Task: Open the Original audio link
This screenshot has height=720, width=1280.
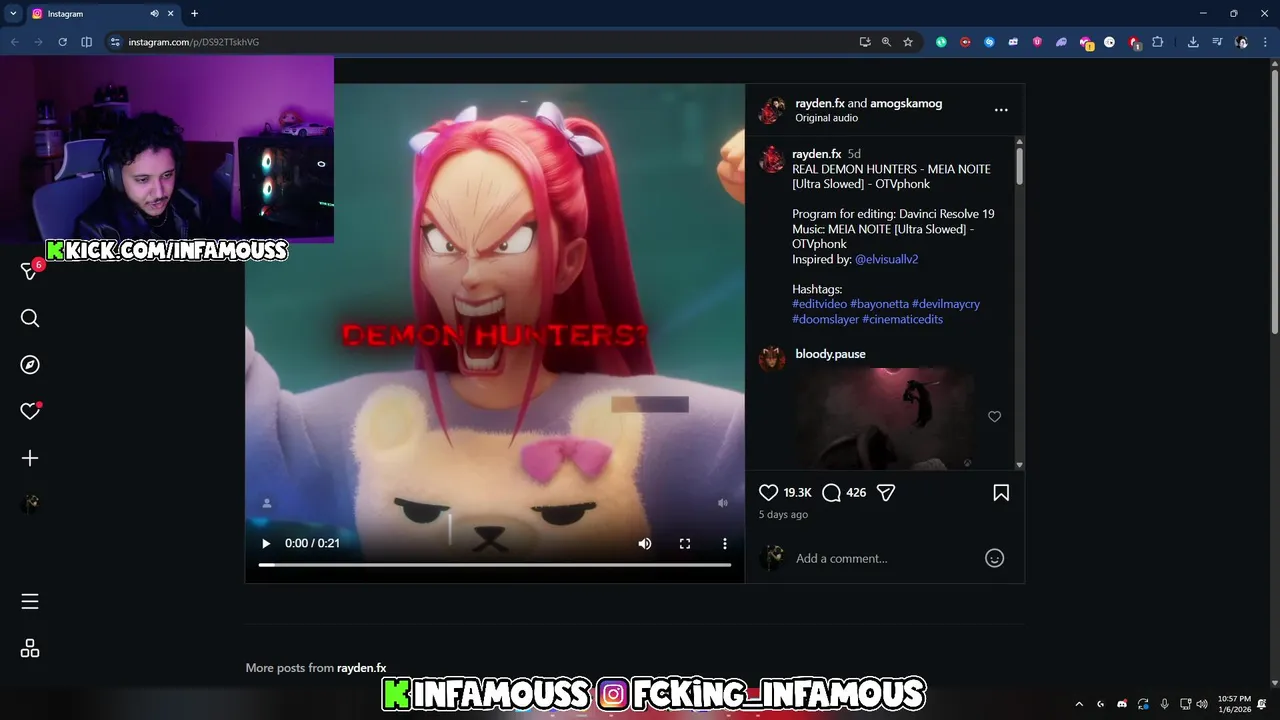Action: [x=826, y=118]
